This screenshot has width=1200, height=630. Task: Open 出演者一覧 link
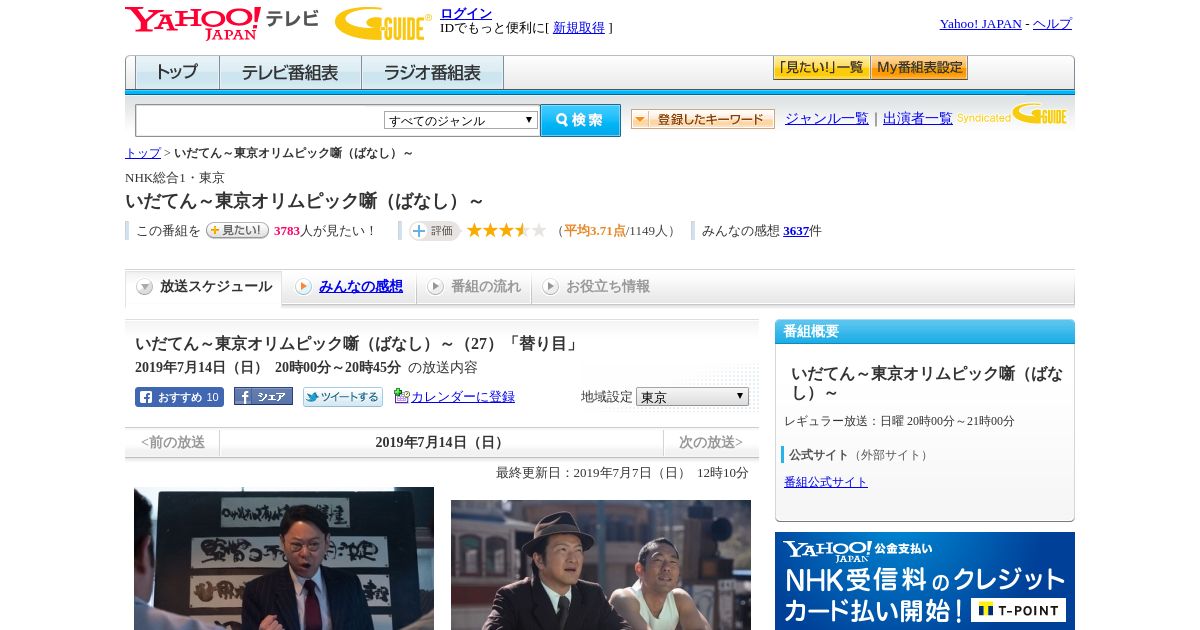(x=918, y=119)
